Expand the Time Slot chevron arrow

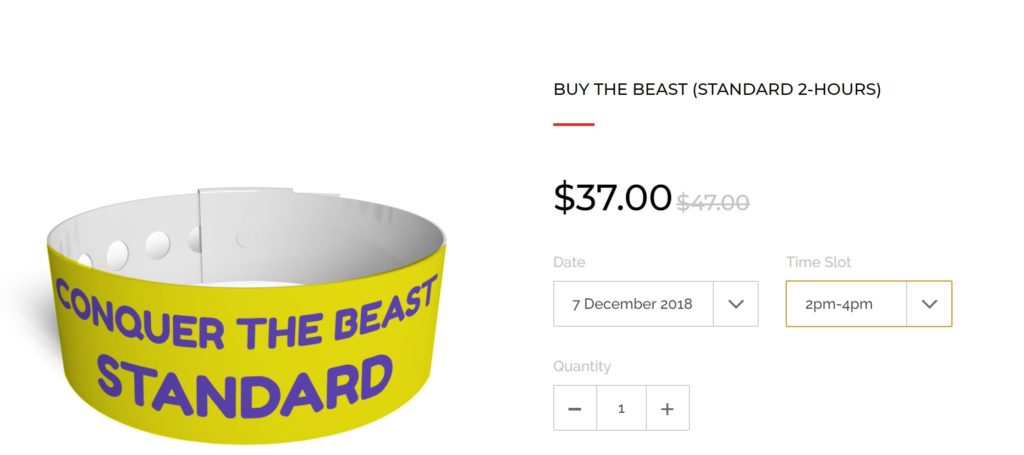(929, 304)
